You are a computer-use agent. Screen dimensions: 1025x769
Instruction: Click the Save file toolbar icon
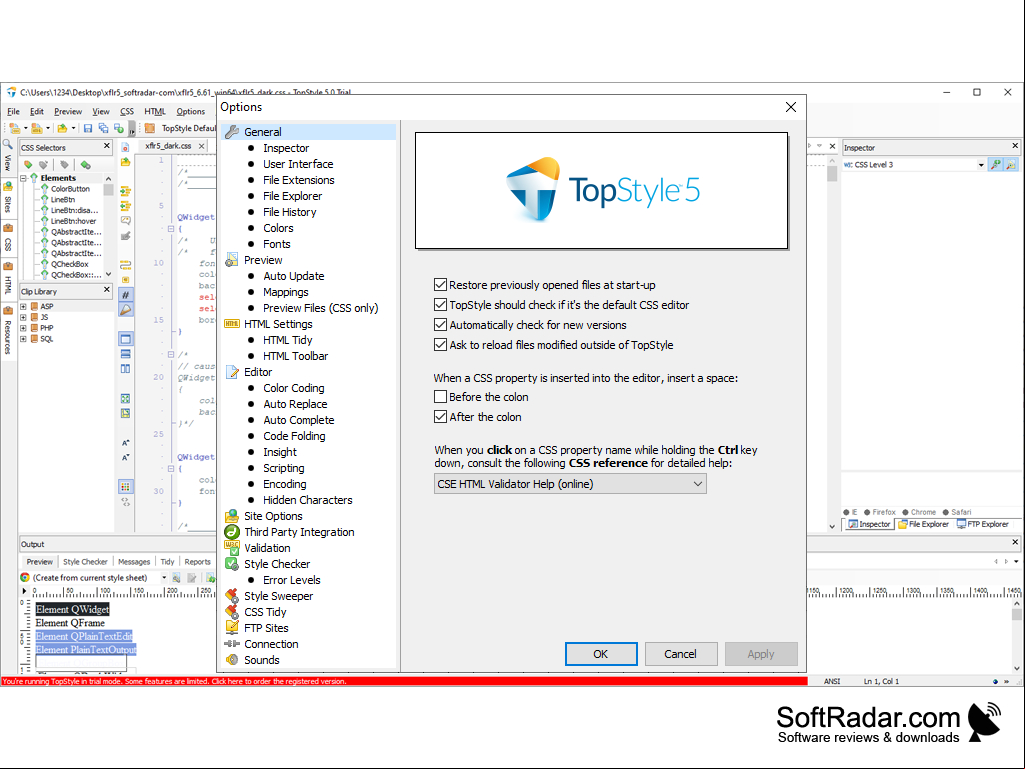click(x=88, y=128)
